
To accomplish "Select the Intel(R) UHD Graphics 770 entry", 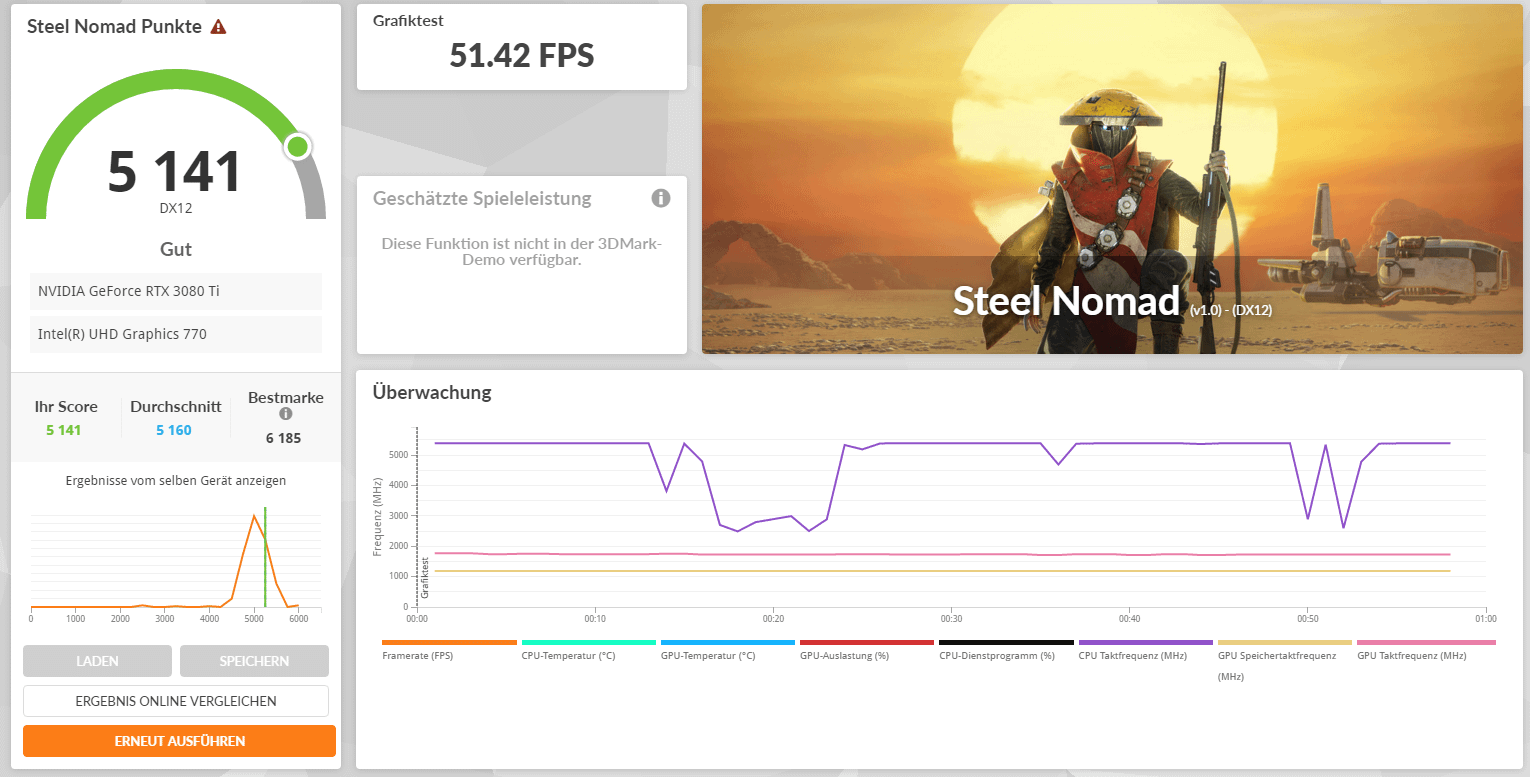I will [176, 334].
